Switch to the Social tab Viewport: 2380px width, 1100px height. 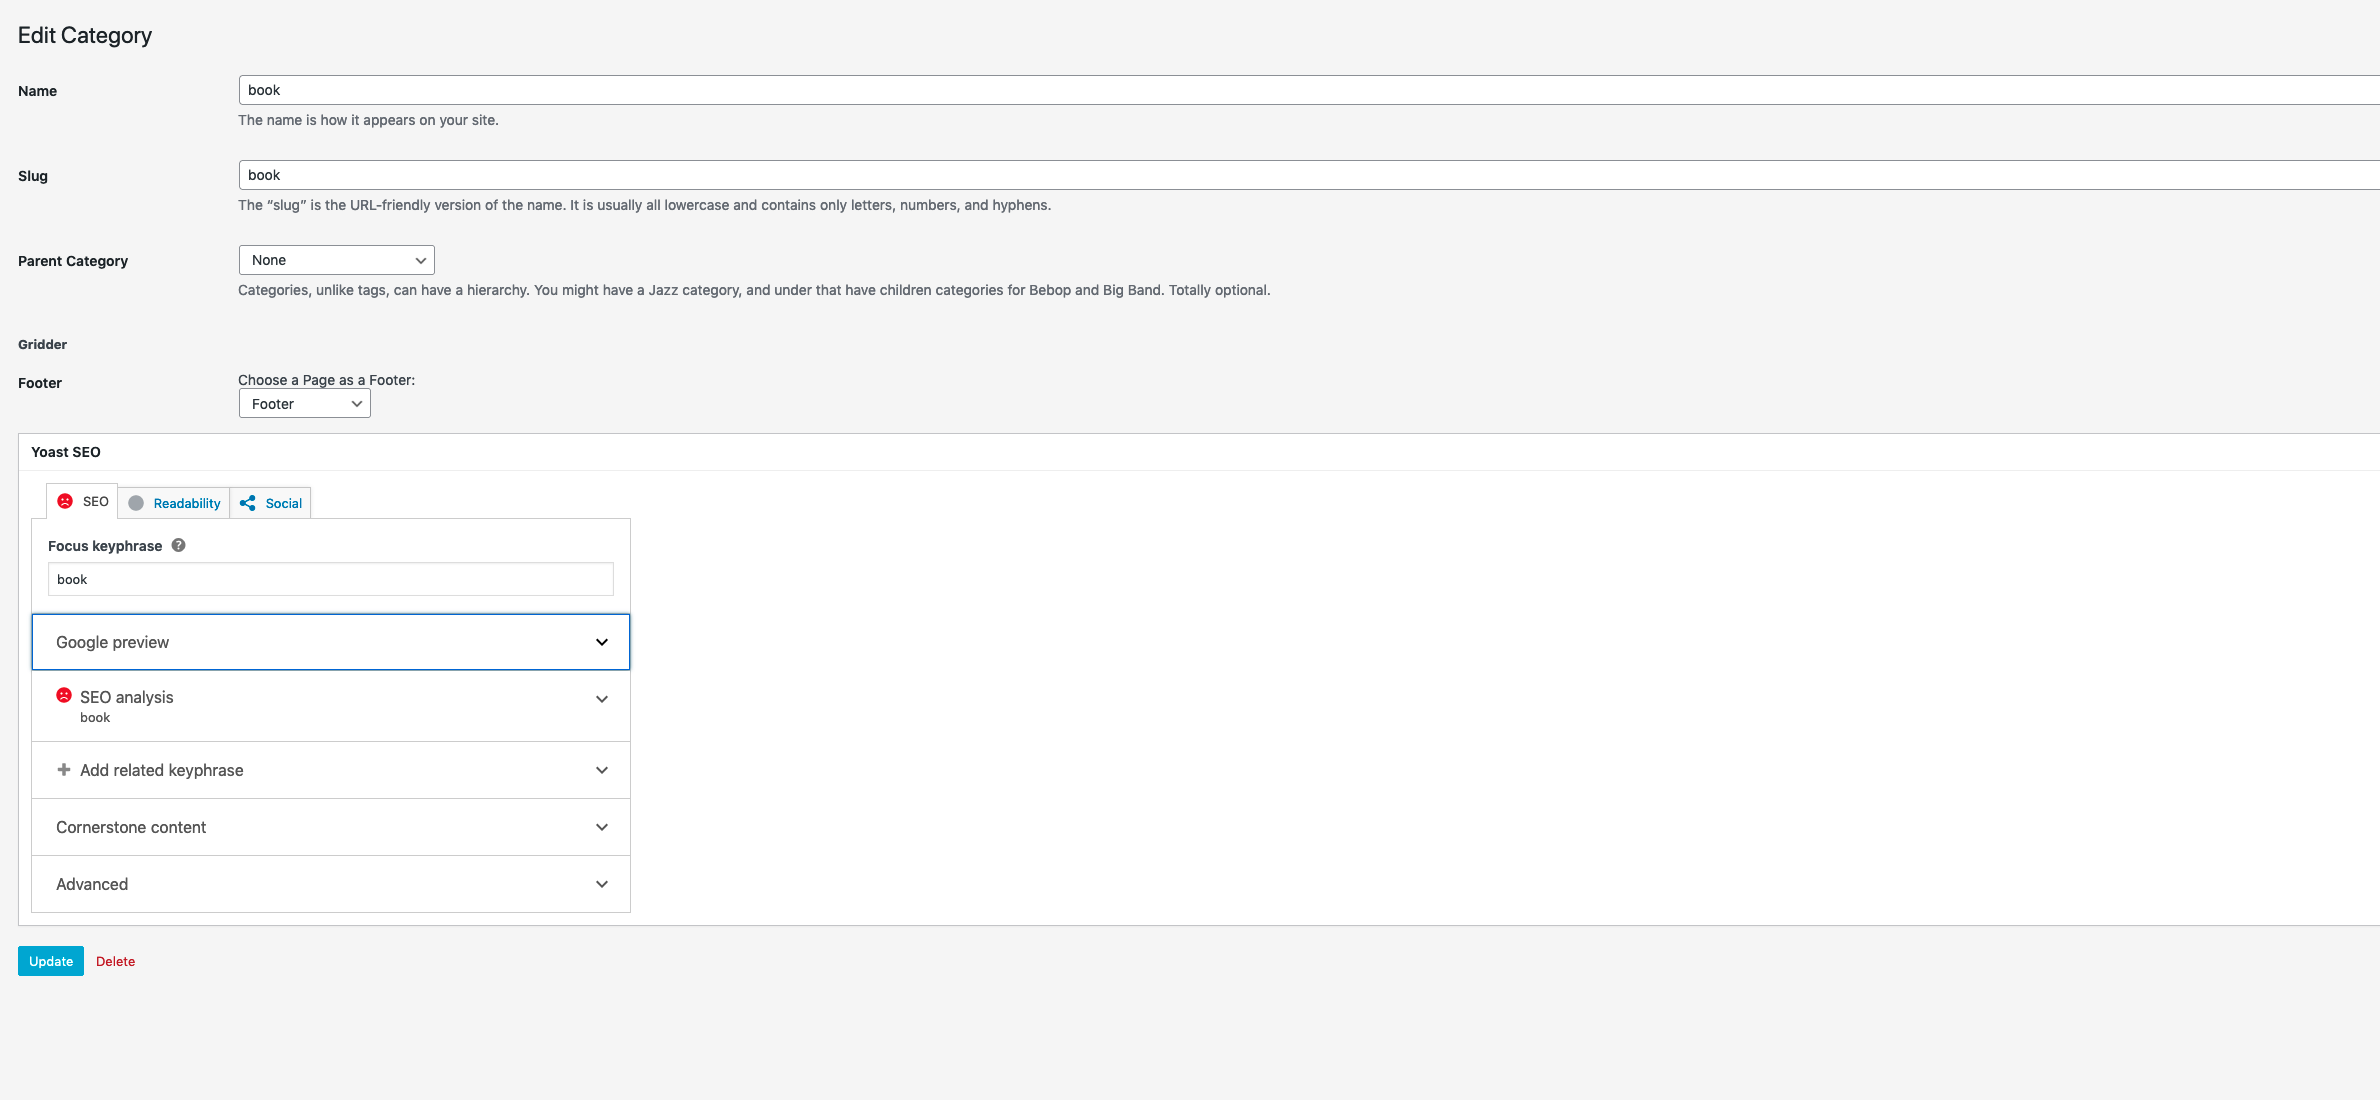tap(283, 503)
